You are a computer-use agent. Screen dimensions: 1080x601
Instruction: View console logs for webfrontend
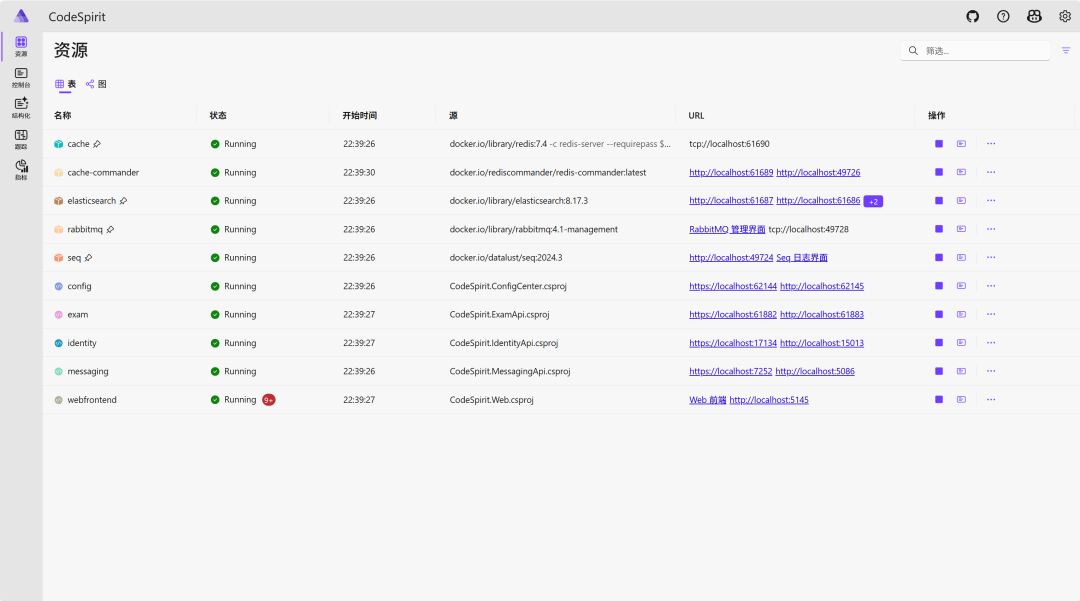pyautogui.click(x=962, y=399)
